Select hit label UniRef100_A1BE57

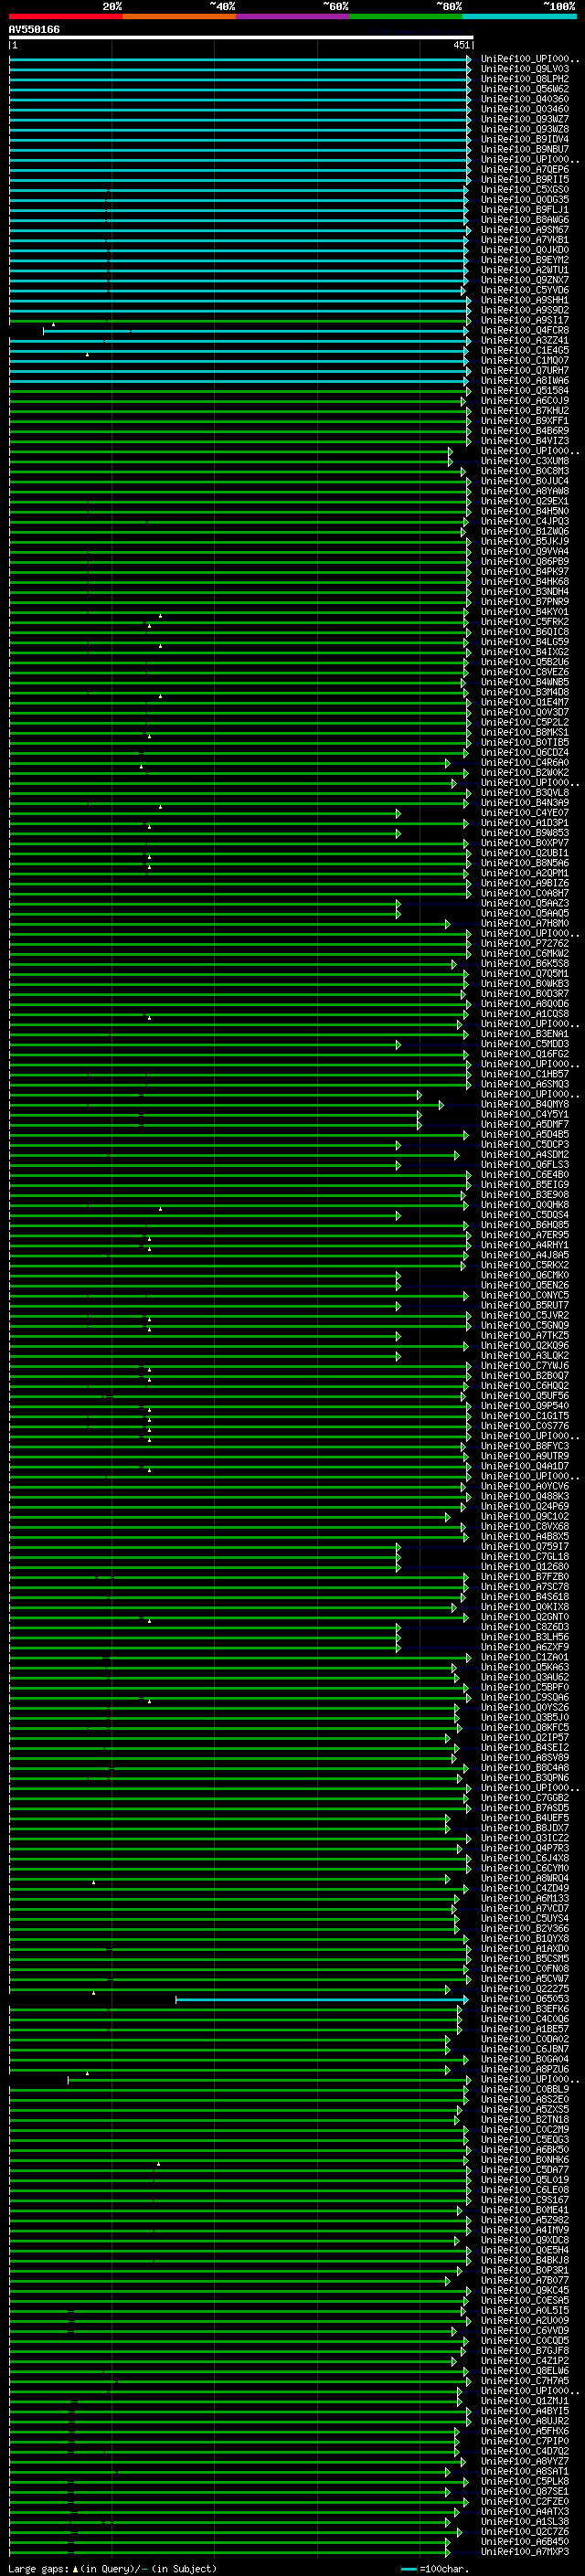[525, 2029]
